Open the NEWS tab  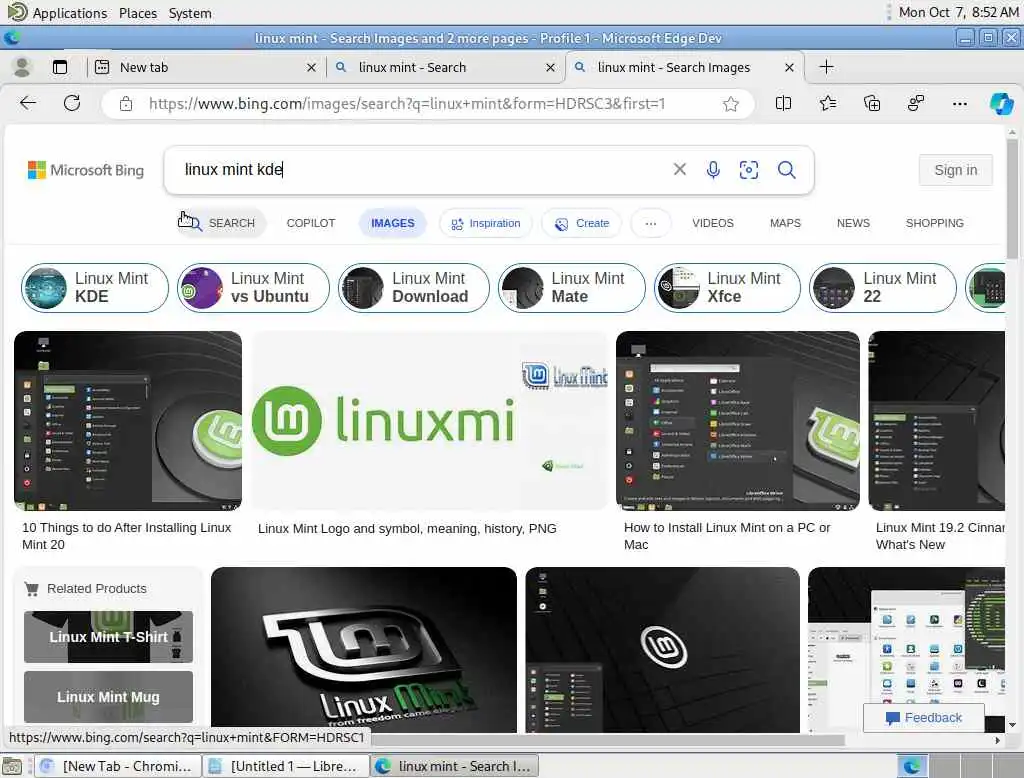point(853,223)
